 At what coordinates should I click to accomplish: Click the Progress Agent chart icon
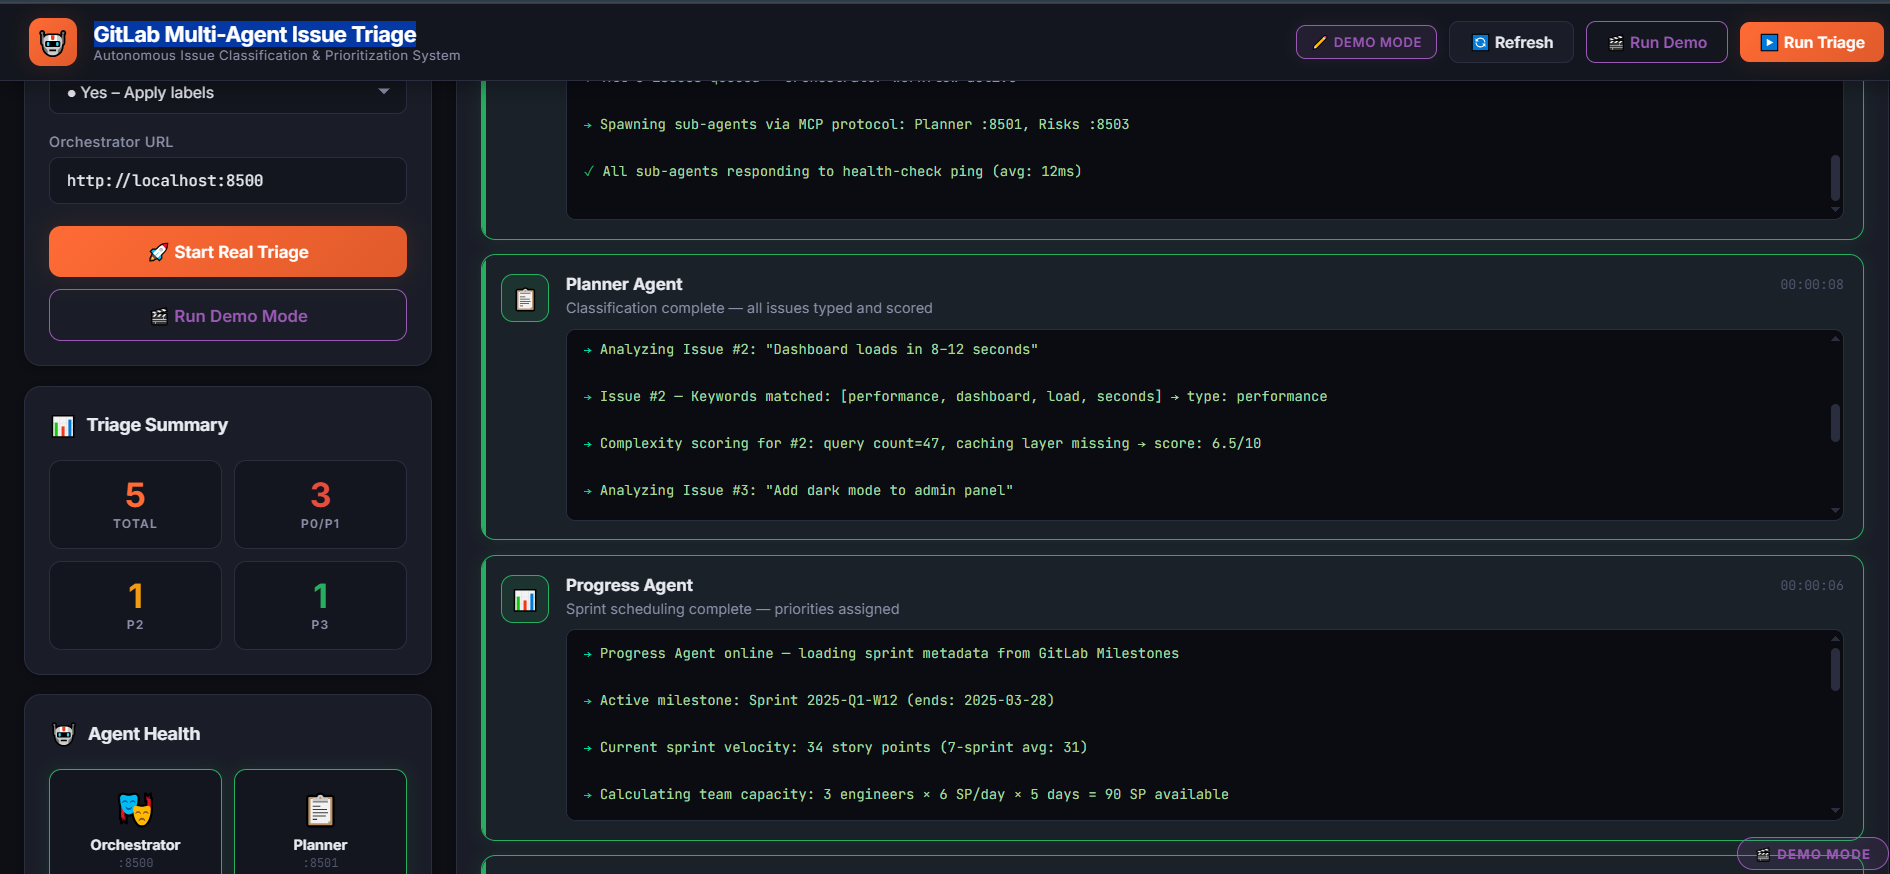(525, 599)
